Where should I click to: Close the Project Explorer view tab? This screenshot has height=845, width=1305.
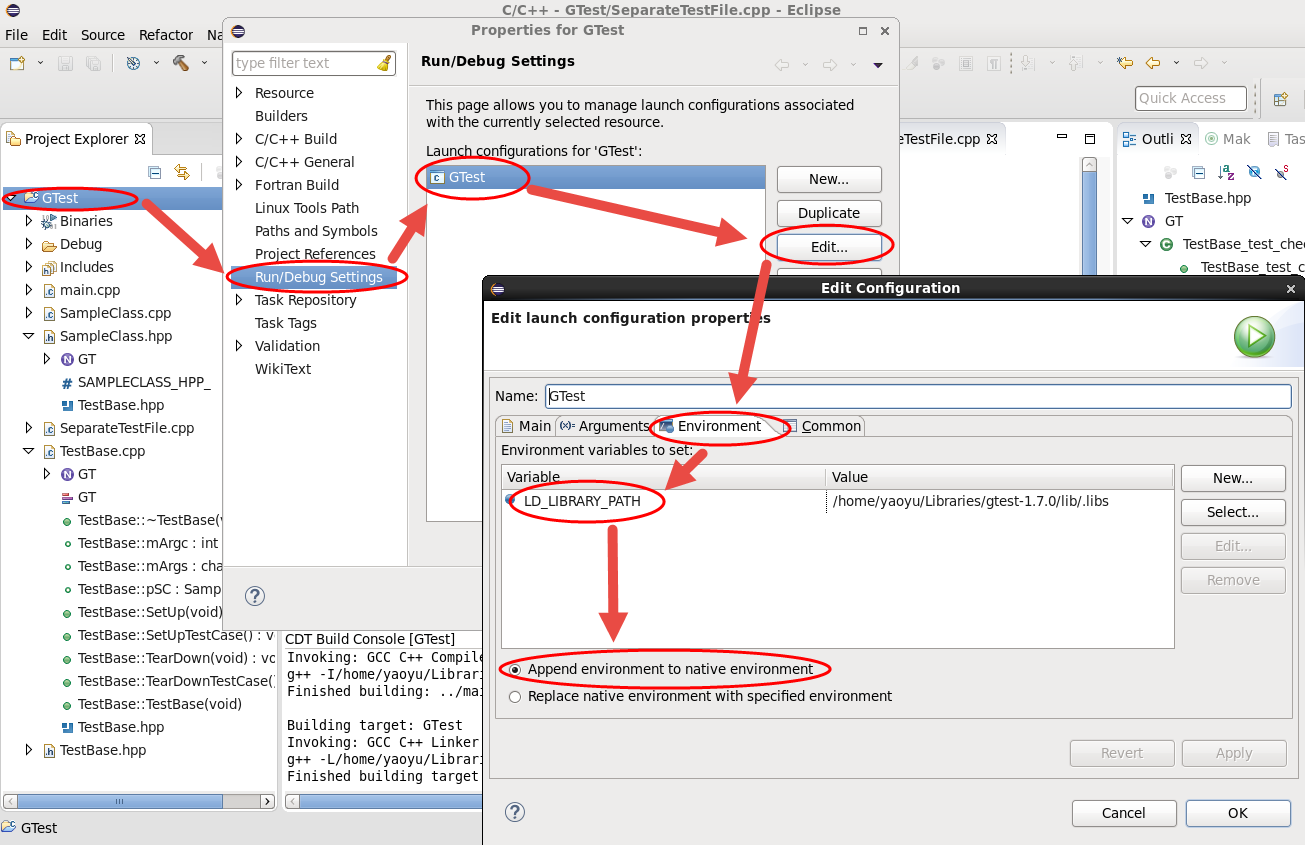point(140,139)
